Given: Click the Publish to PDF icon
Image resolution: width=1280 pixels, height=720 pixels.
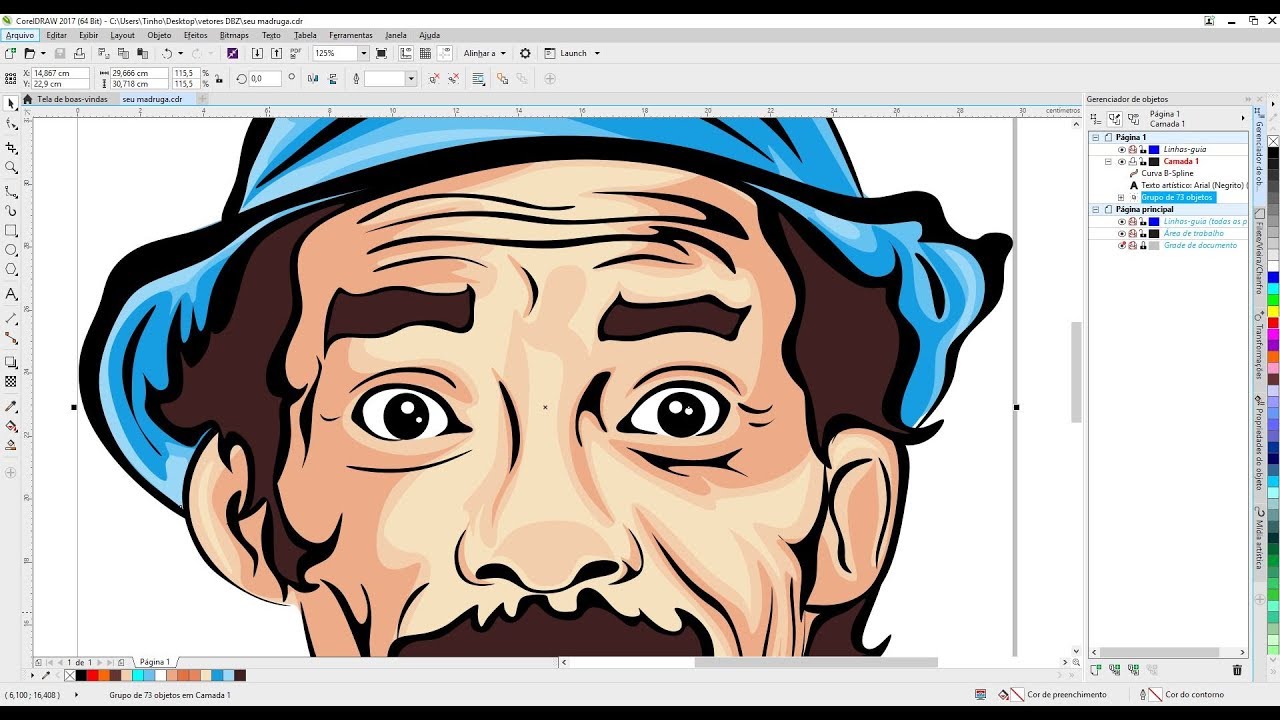Looking at the screenshot, I should [x=296, y=53].
